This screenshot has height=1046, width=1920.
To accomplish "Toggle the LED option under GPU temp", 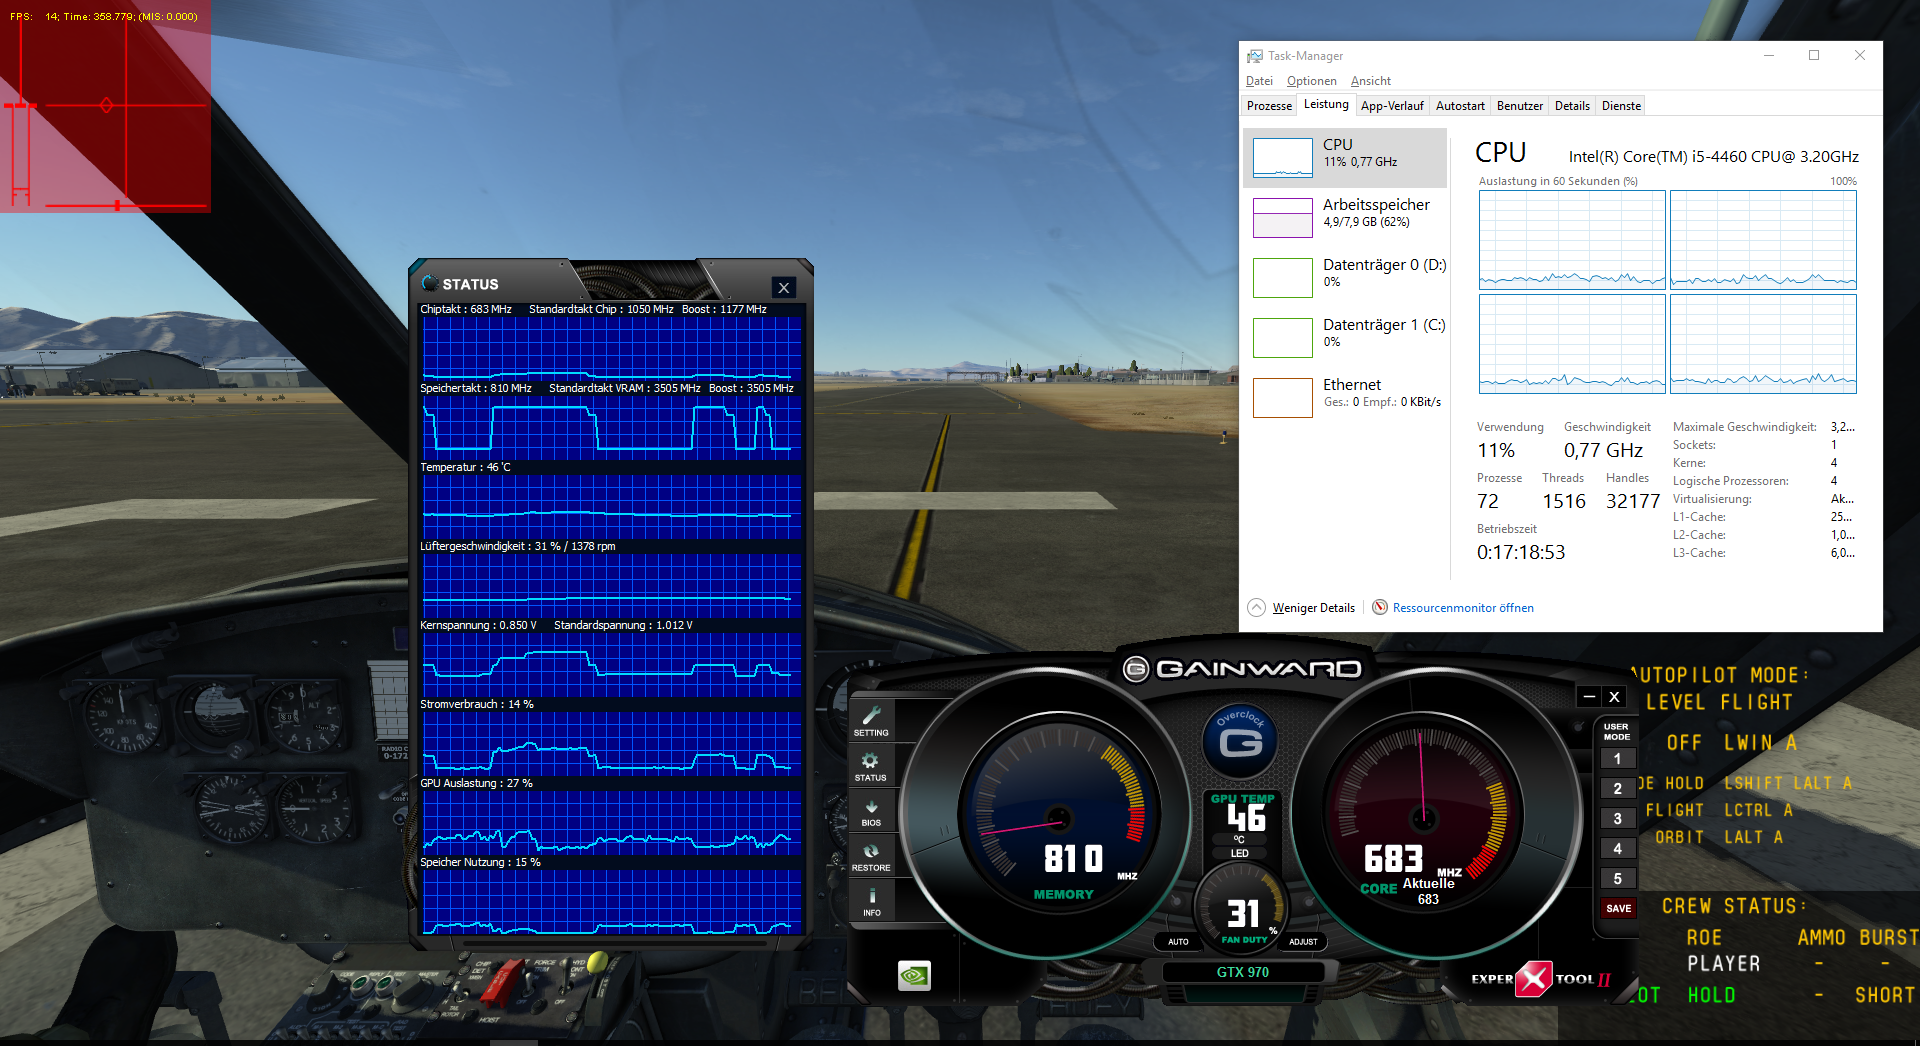I will (x=1239, y=853).
